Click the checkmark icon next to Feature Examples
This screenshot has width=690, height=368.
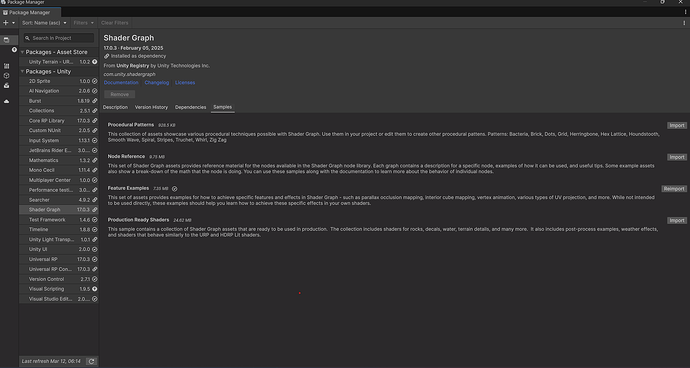(174, 189)
